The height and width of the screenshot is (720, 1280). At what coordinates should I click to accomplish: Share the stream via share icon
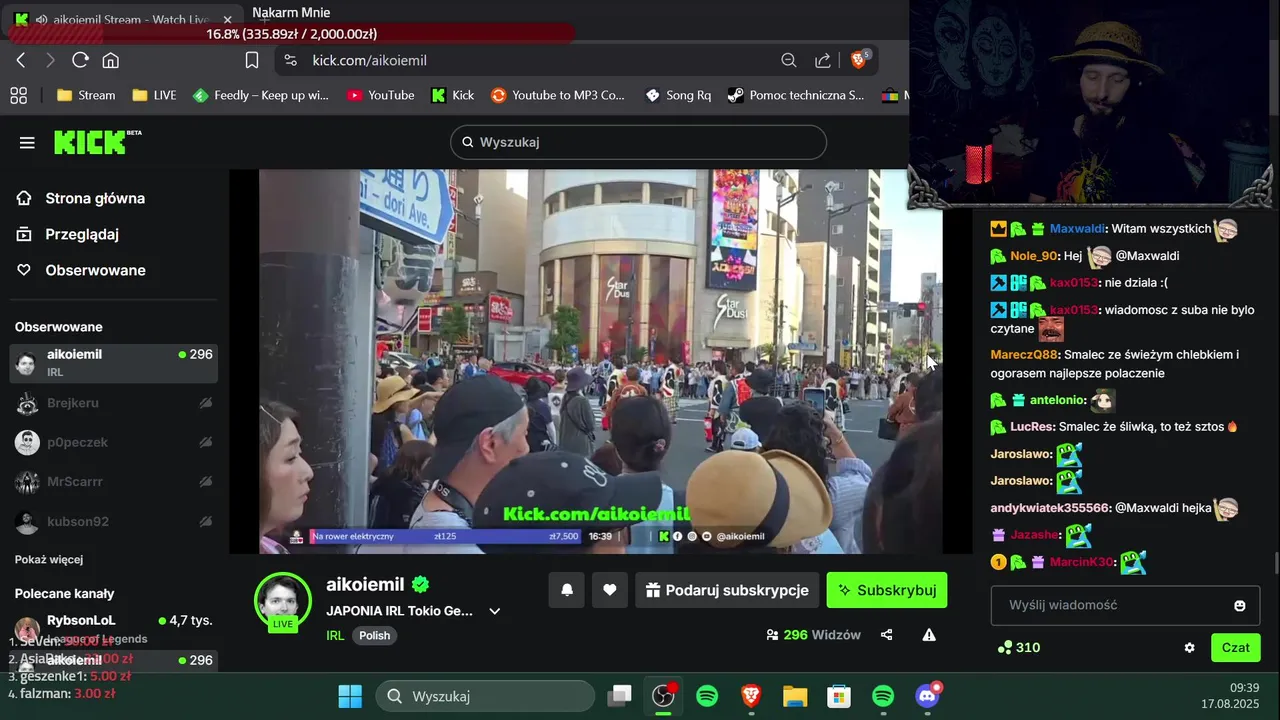886,635
